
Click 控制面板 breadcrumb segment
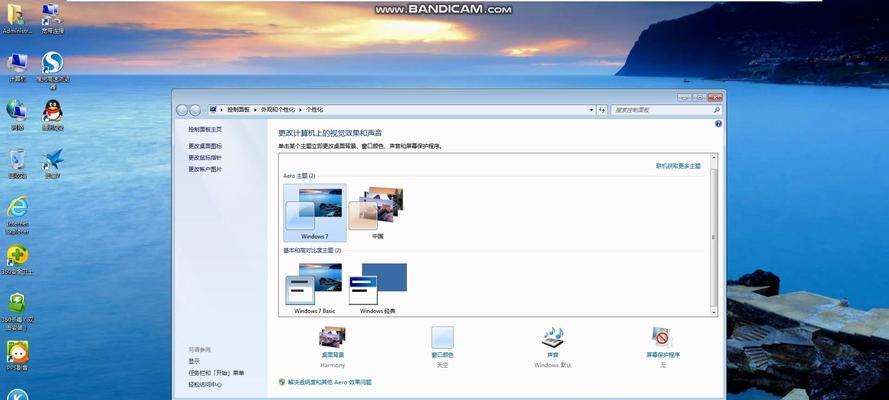click(238, 110)
